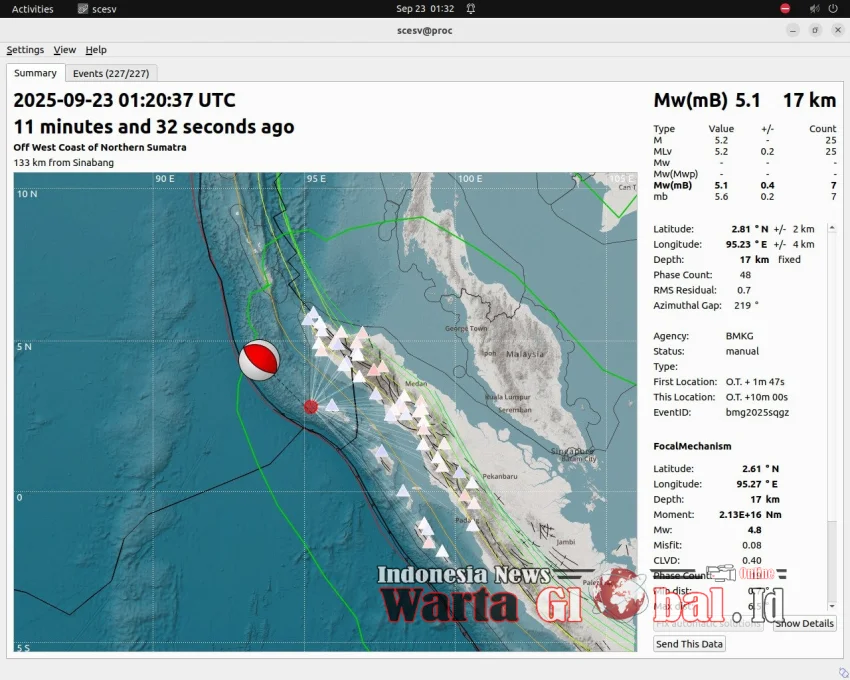Open the Help menu
This screenshot has height=680, width=850.
(x=96, y=50)
